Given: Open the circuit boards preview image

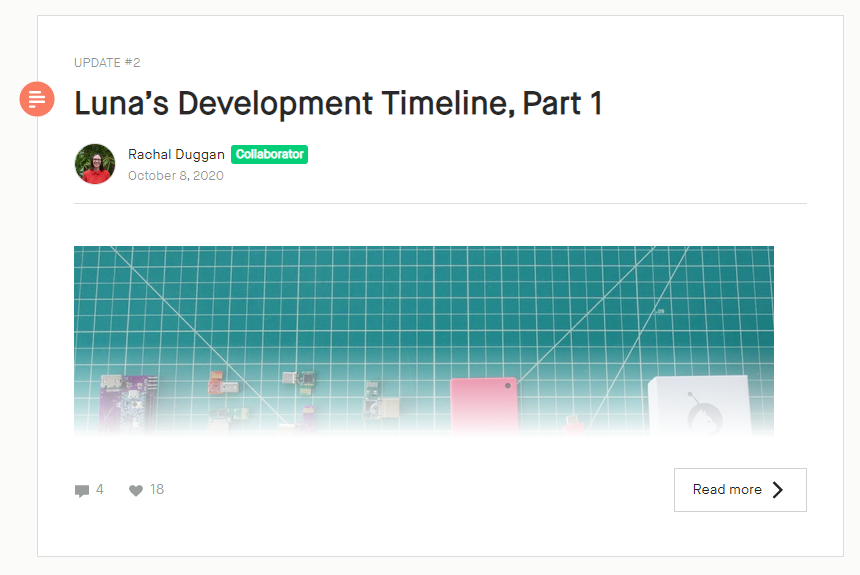Looking at the screenshot, I should coord(424,341).
